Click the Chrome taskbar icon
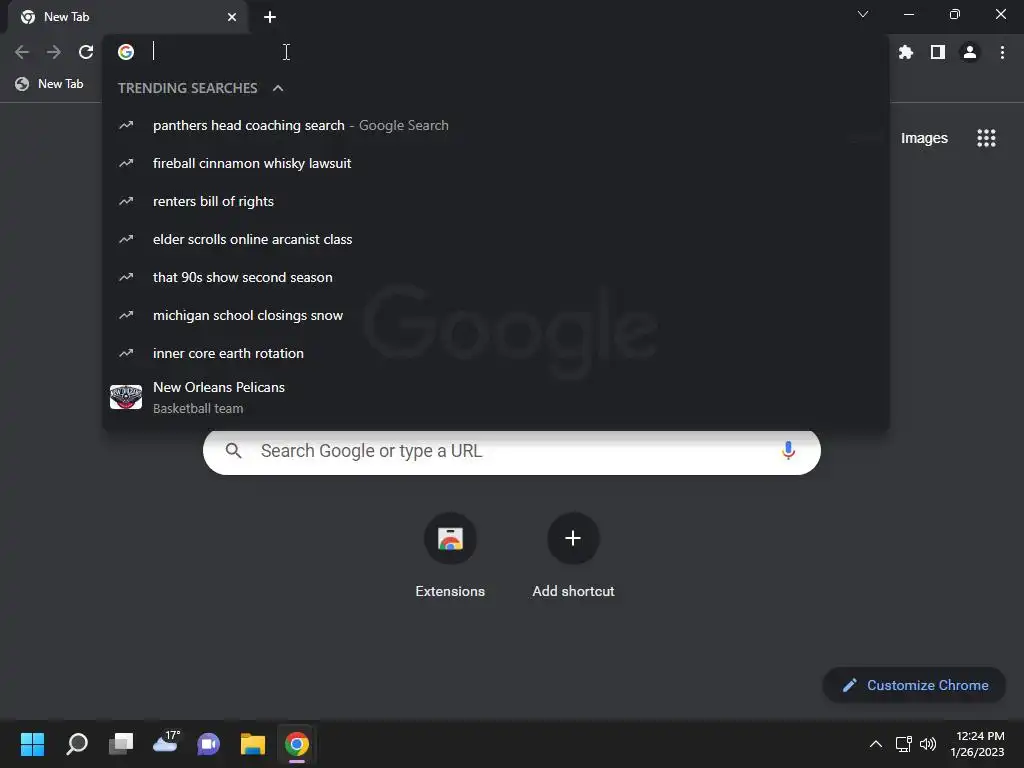 click(296, 744)
